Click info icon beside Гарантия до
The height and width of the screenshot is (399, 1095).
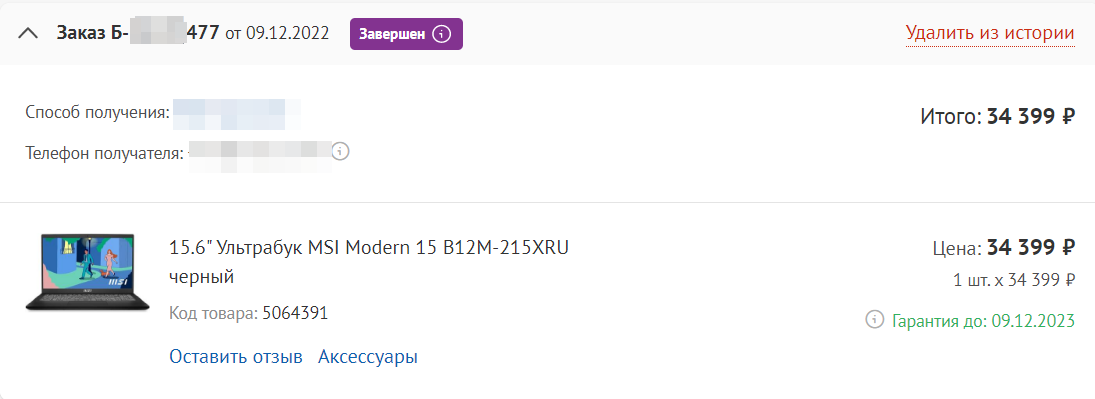pos(874,320)
